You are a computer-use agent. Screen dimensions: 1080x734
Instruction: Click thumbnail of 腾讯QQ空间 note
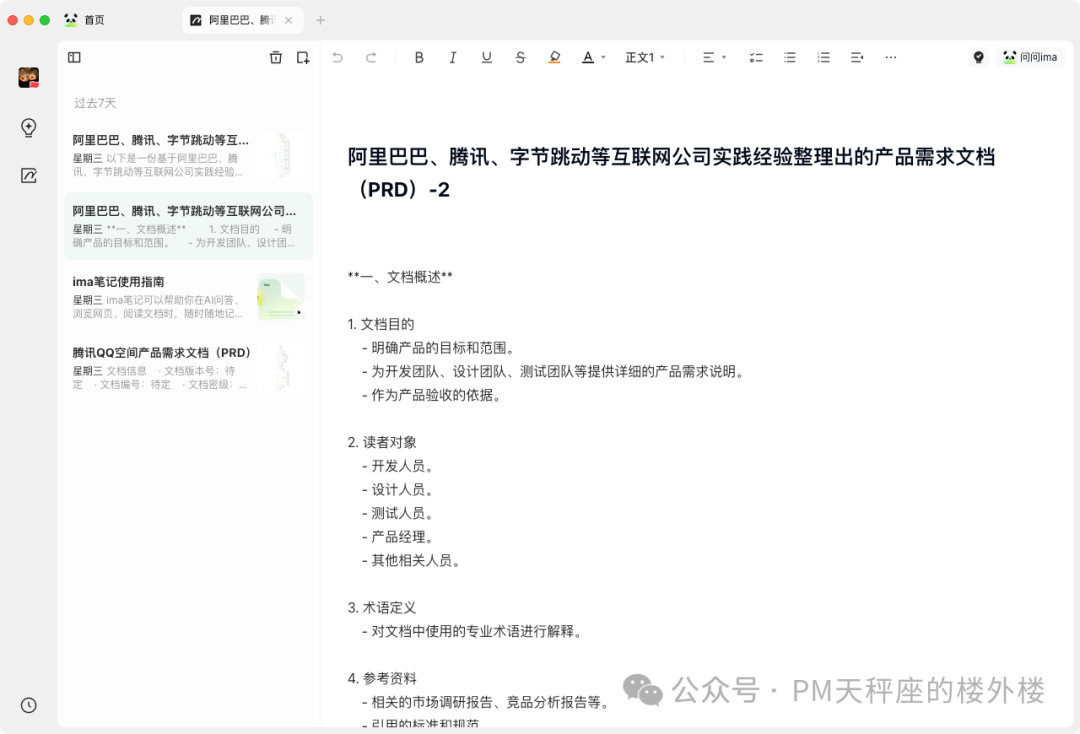(x=281, y=368)
